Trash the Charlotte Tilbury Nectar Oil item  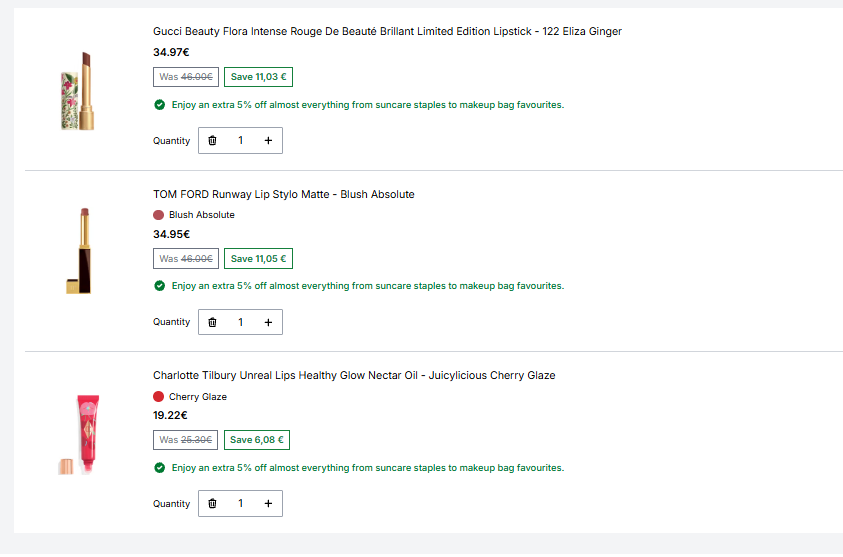(212, 503)
